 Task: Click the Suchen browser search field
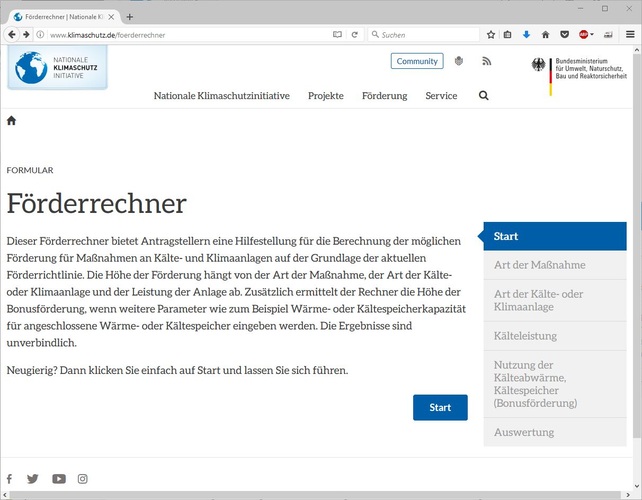point(425,34)
